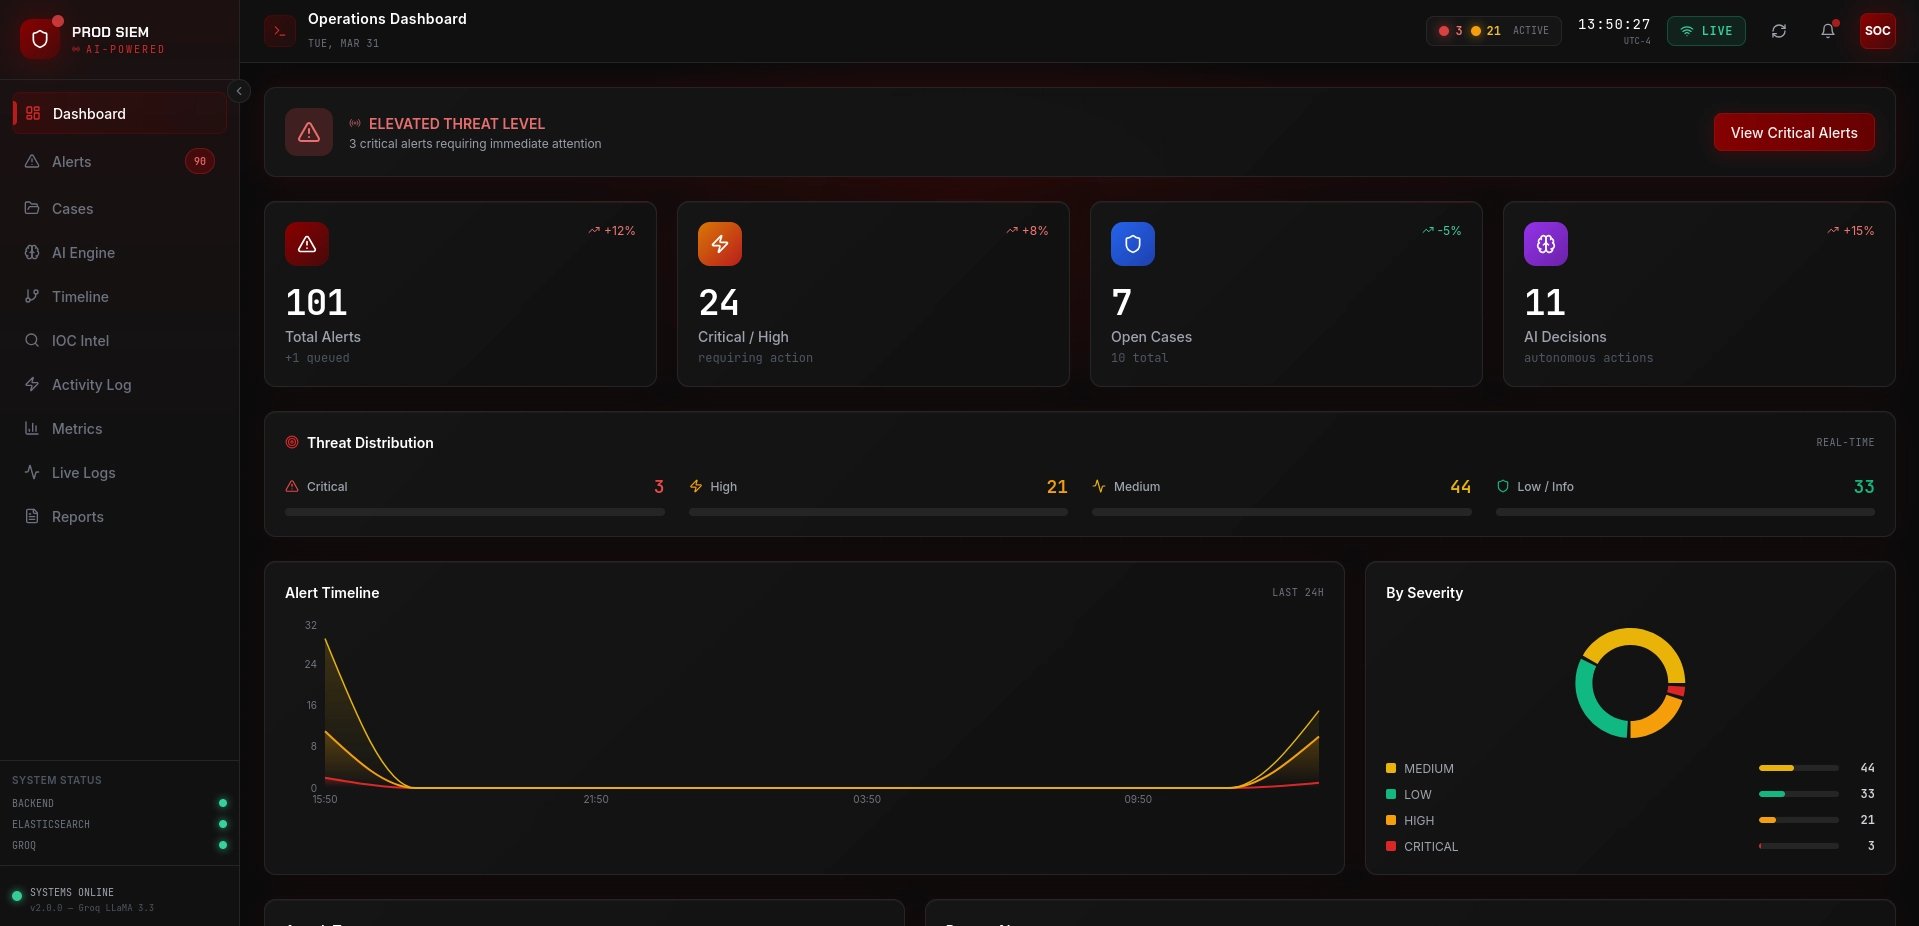Click the Critical triangle icon in Threat Distribution

292,486
